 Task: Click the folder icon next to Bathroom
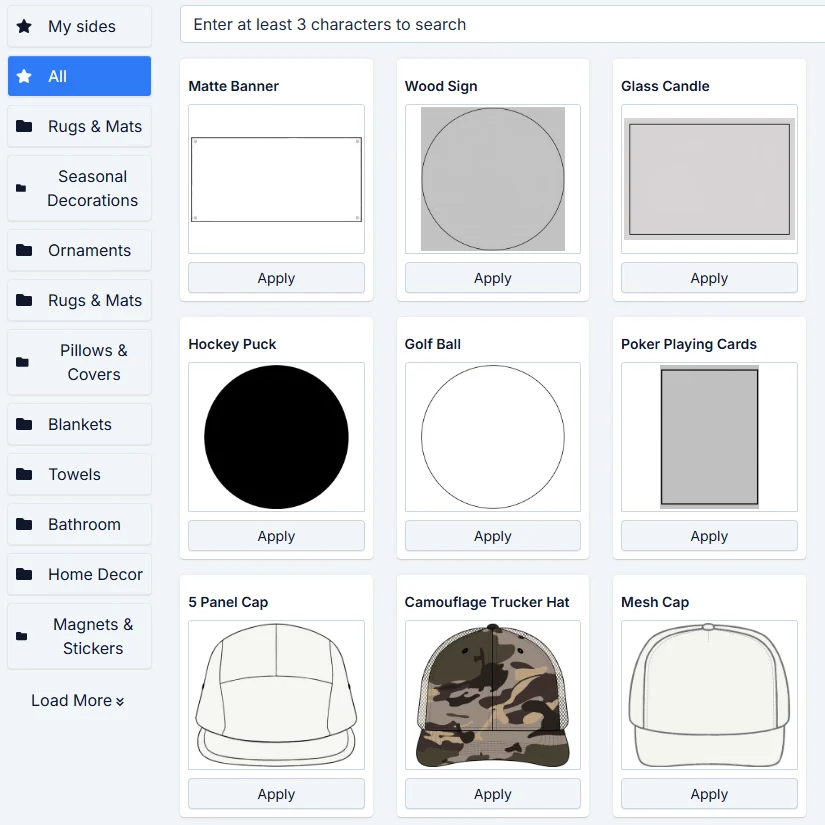[x=24, y=524]
